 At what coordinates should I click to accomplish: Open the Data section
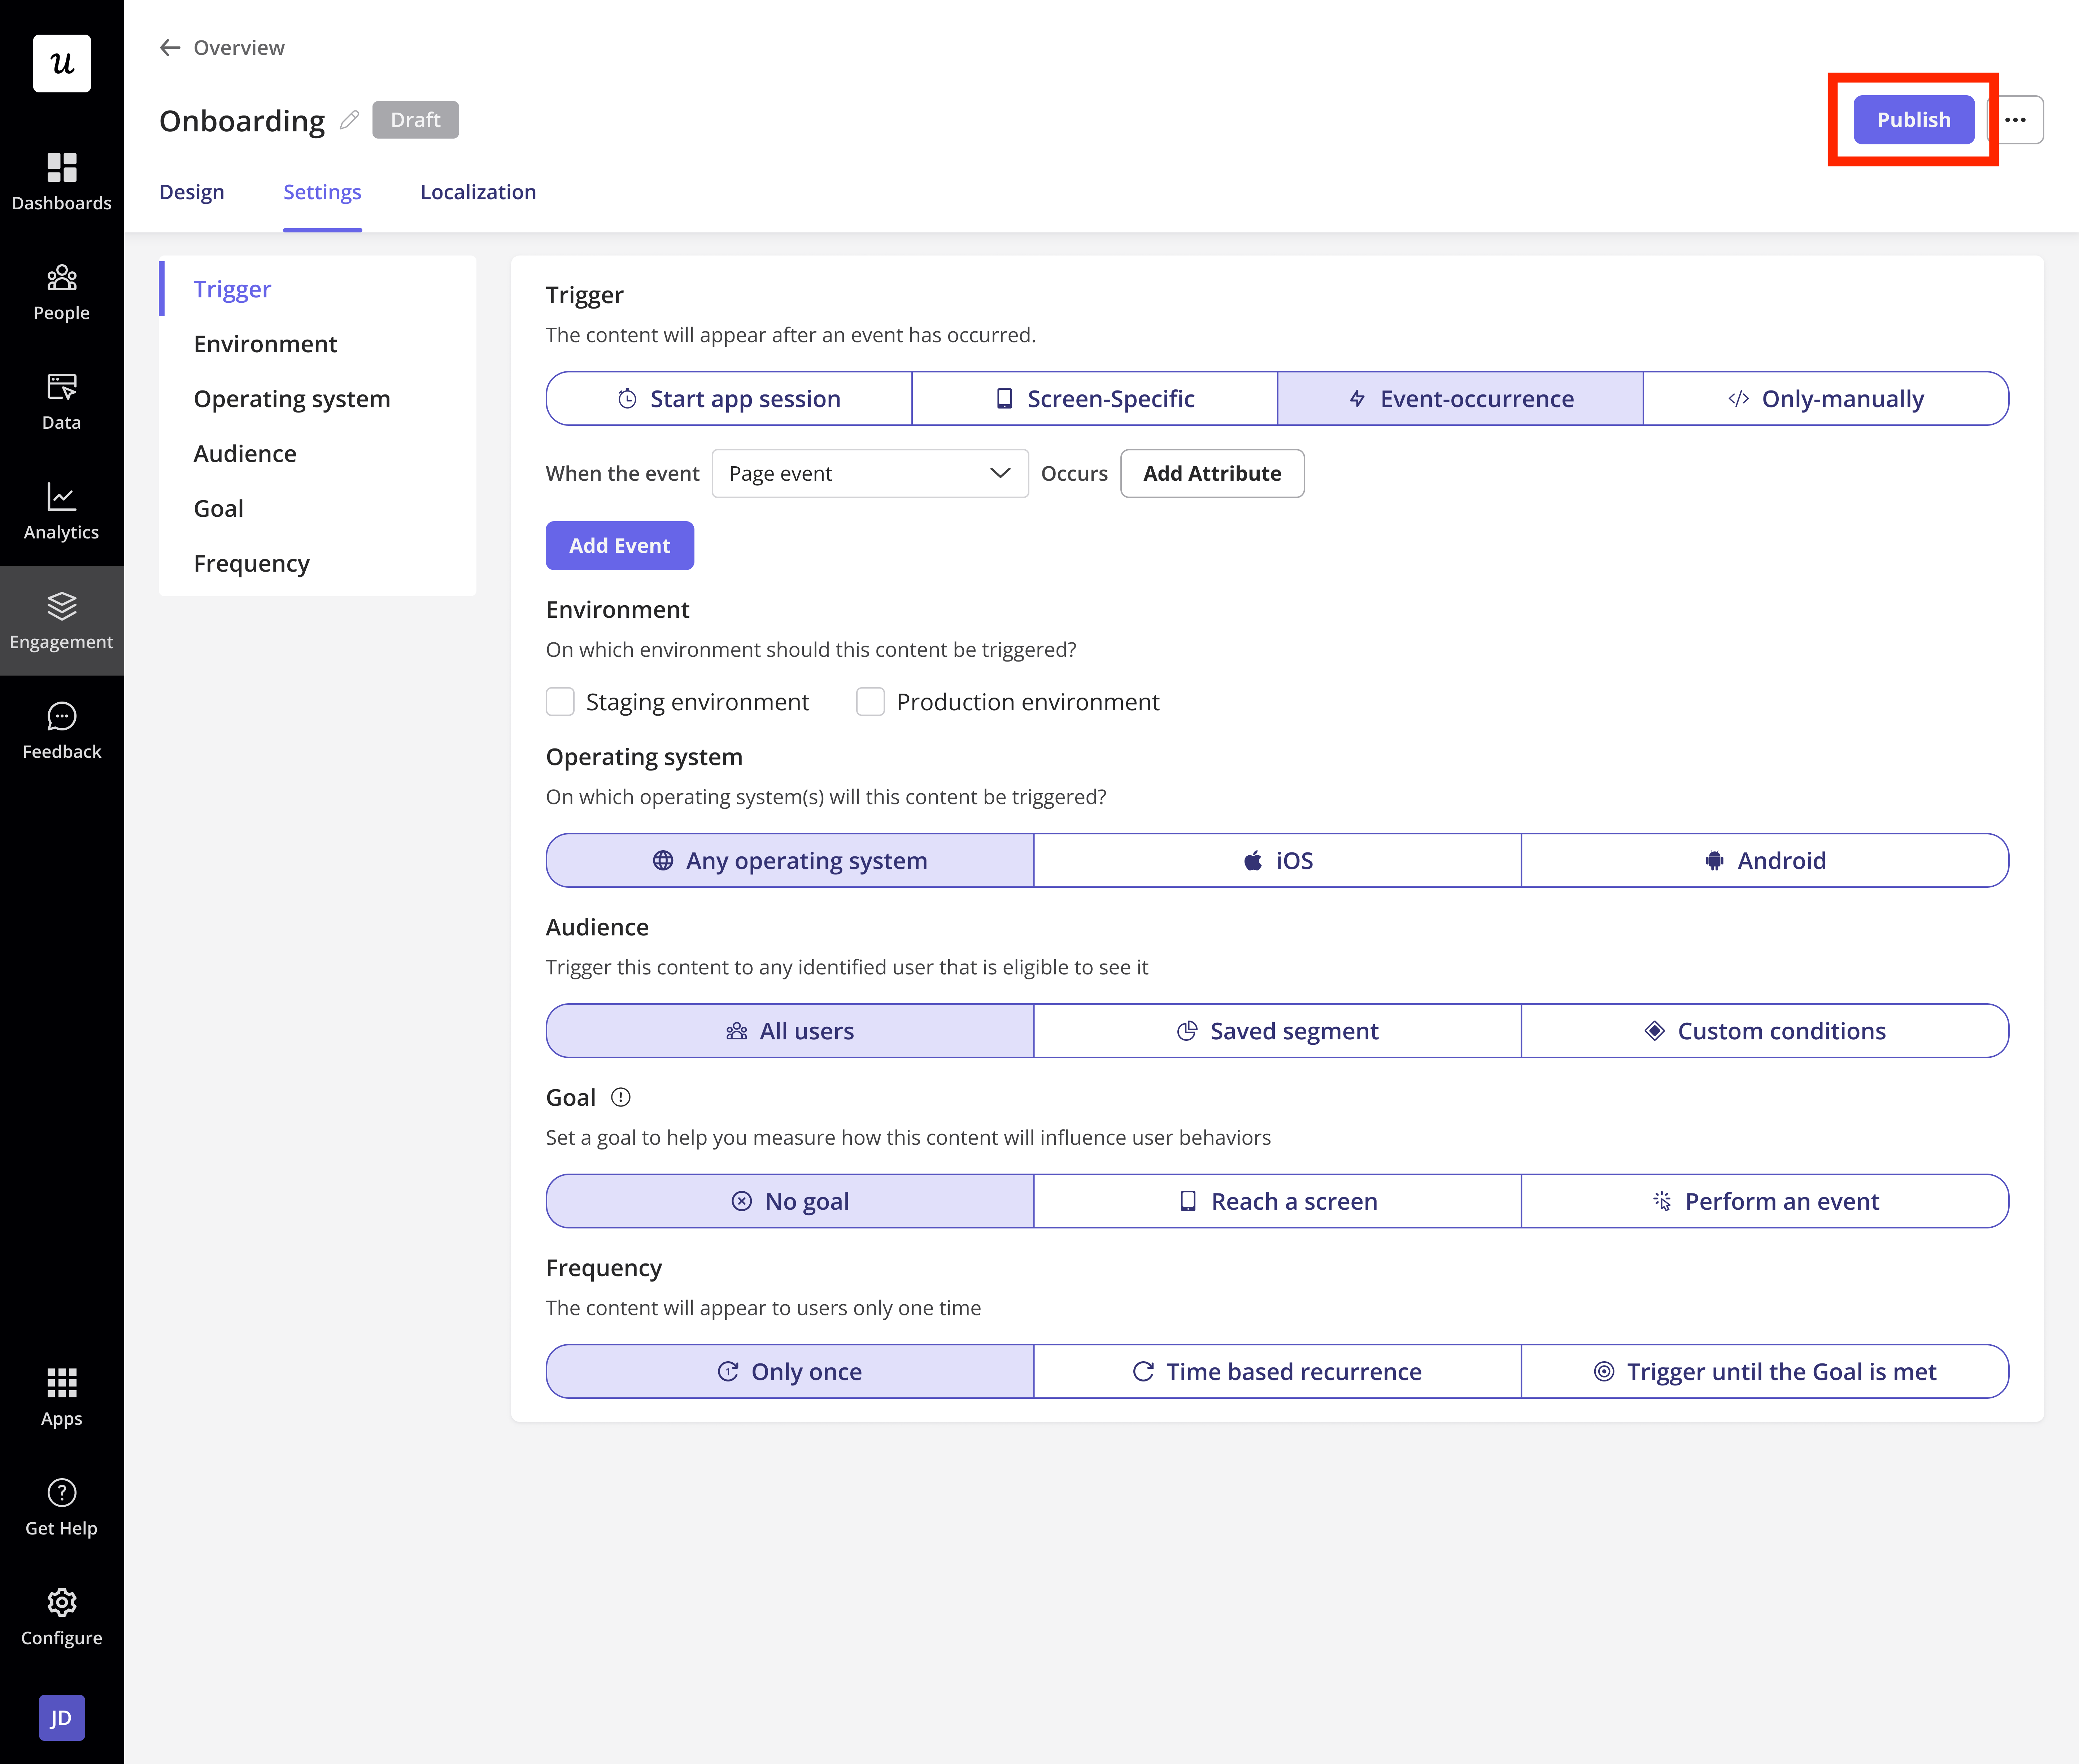tap(62, 402)
